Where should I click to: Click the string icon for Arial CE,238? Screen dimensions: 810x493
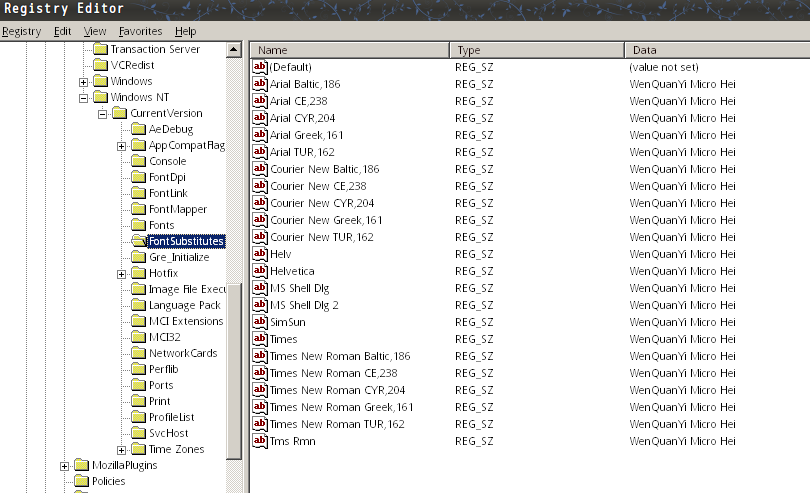(260, 101)
